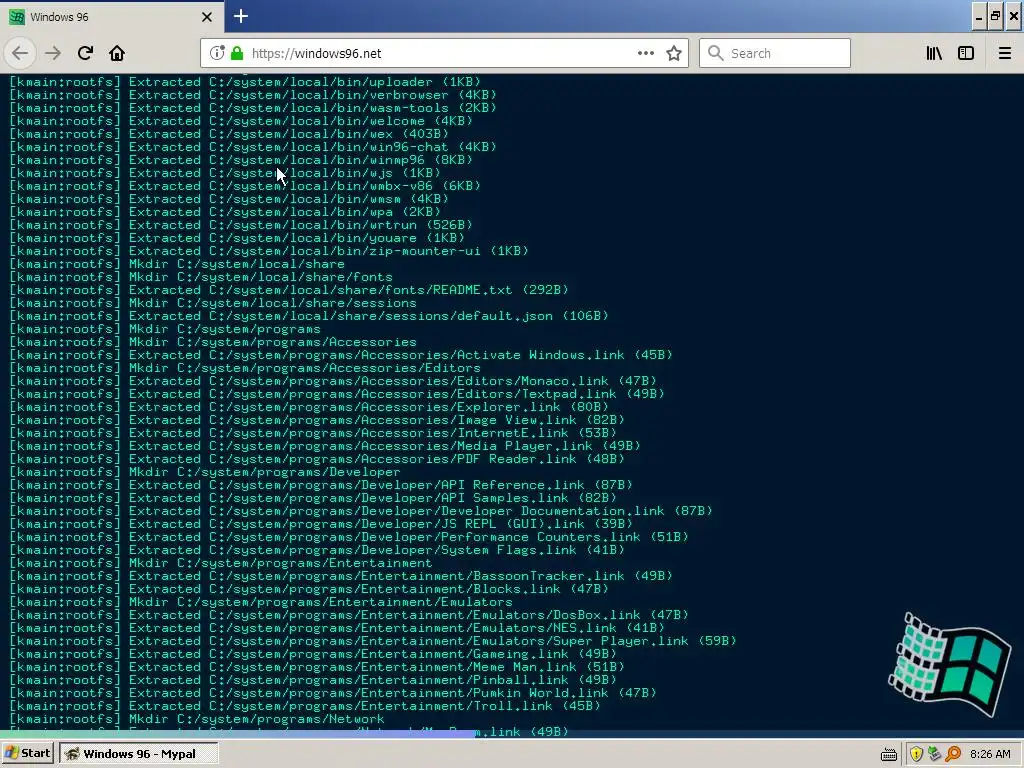Open the Start menu
The height and width of the screenshot is (768, 1024).
tap(27, 753)
